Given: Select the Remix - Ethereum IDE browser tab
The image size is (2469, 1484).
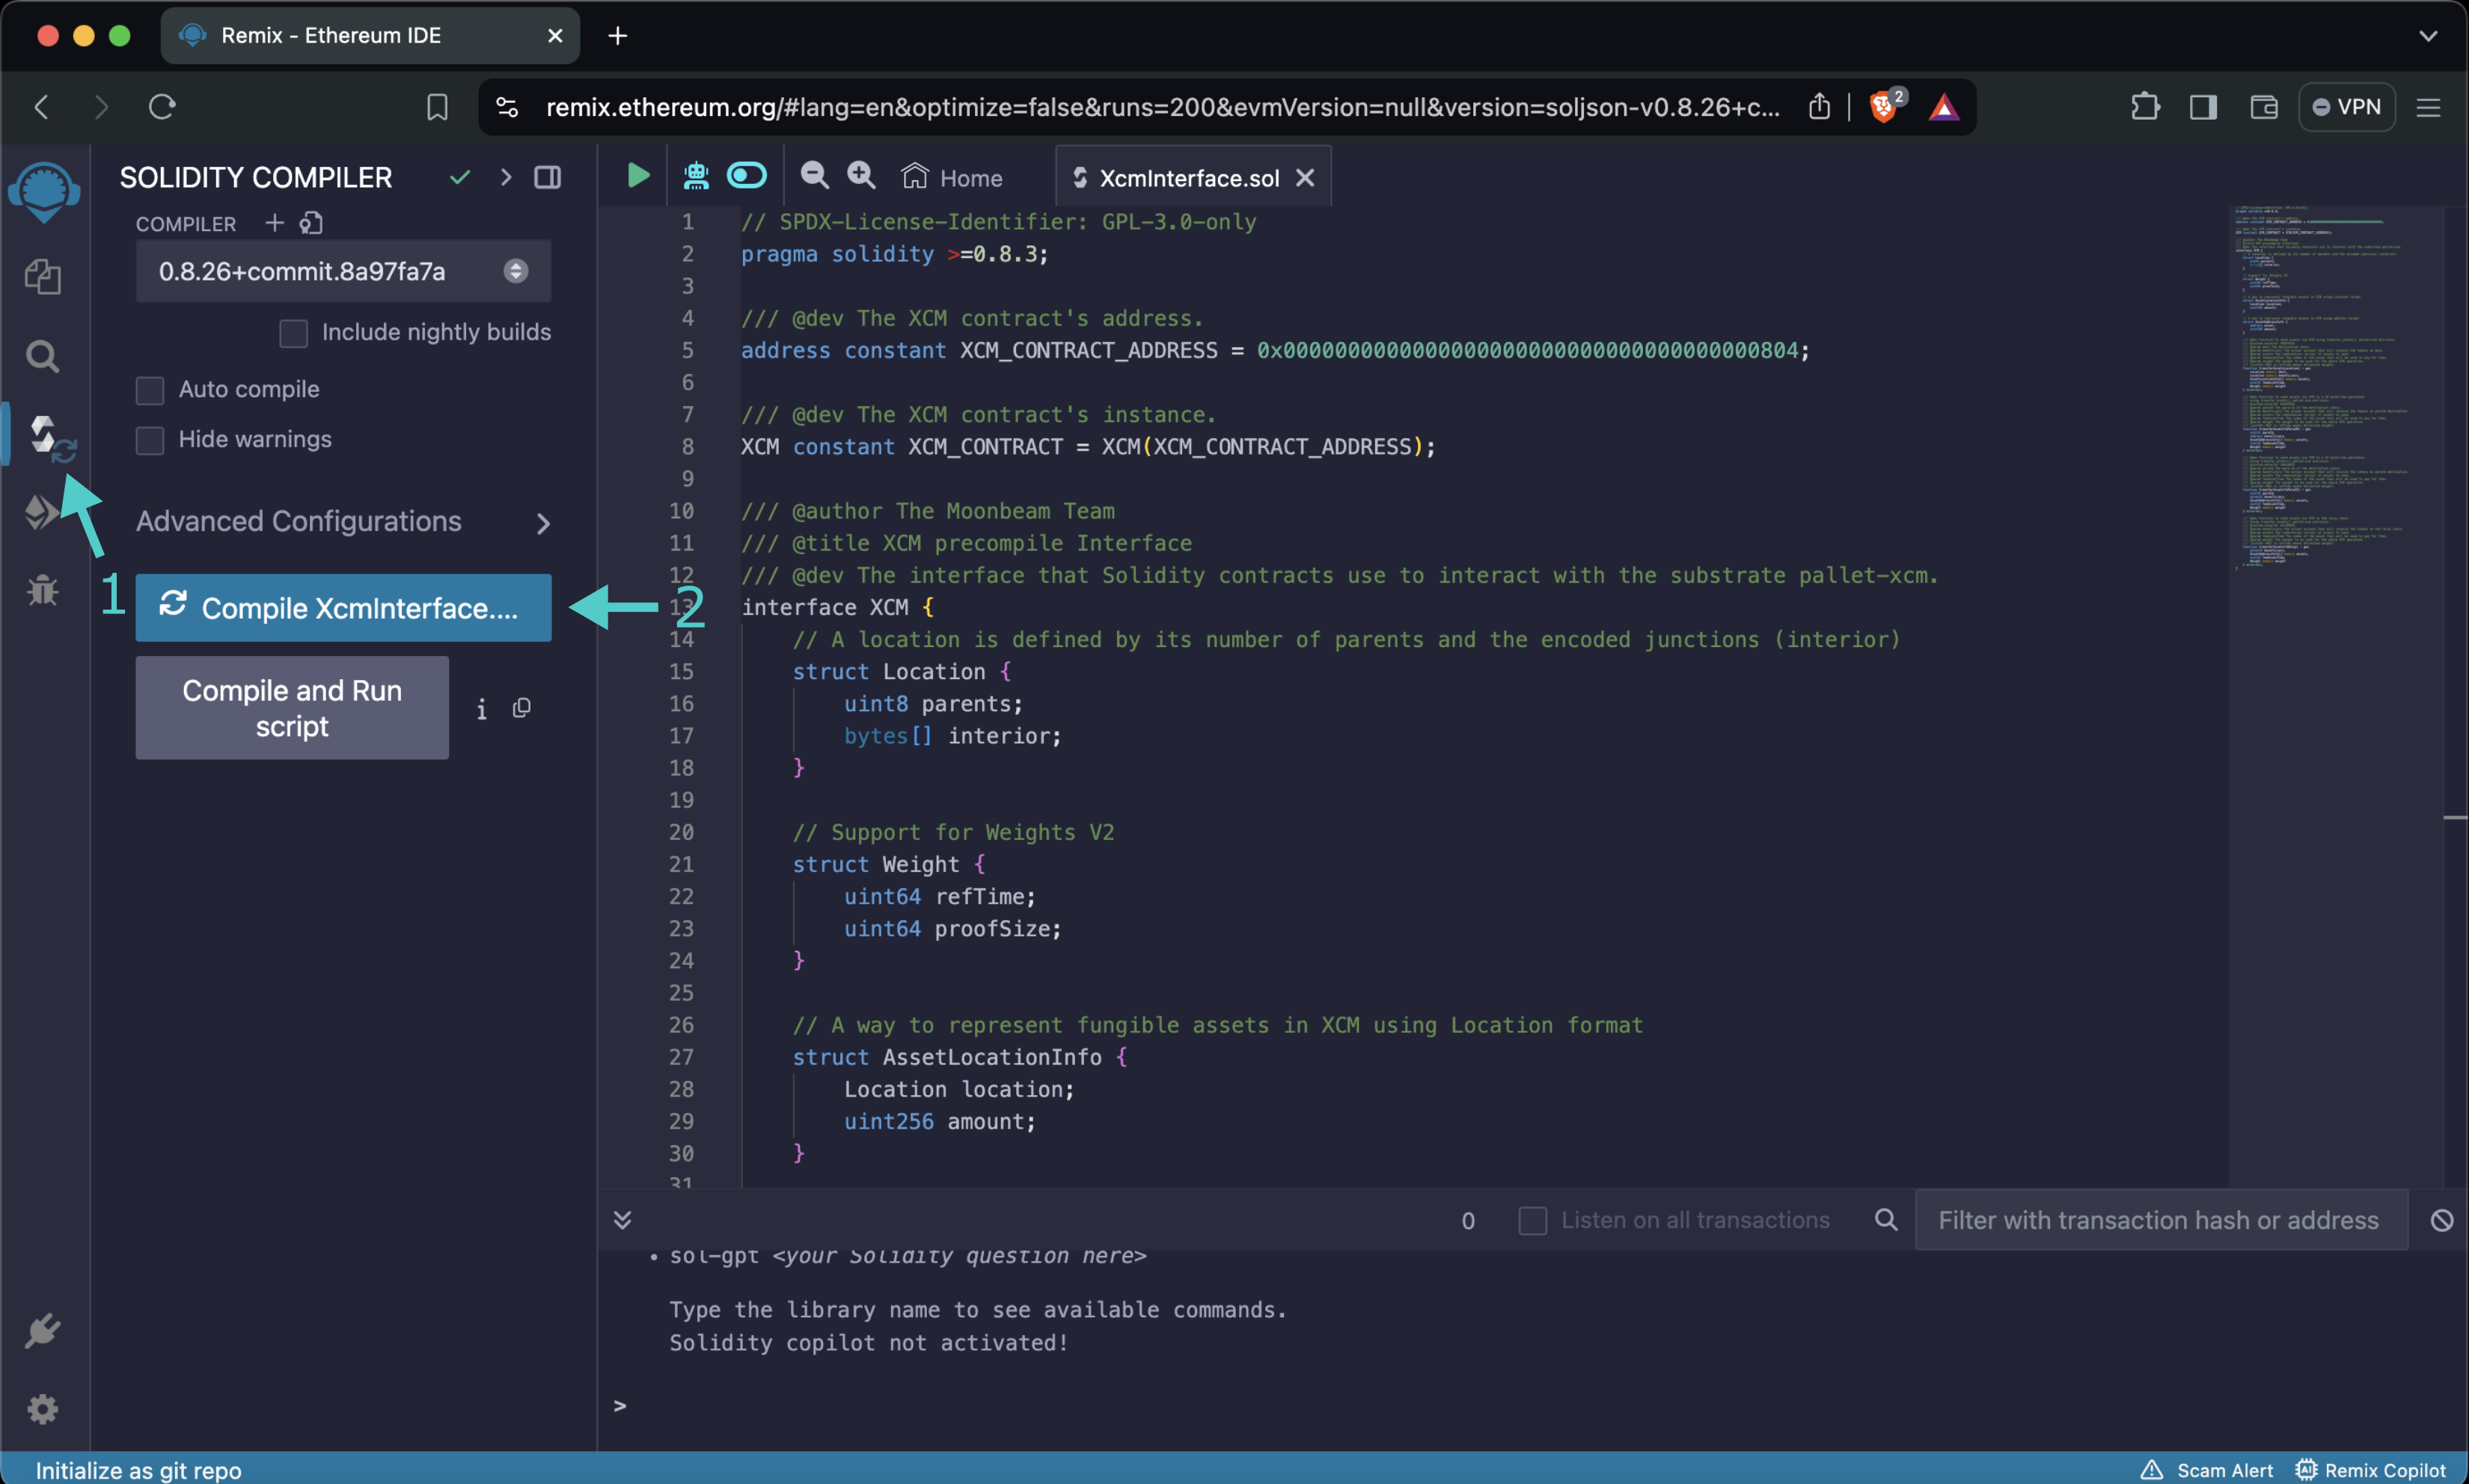Looking at the screenshot, I should (370, 36).
